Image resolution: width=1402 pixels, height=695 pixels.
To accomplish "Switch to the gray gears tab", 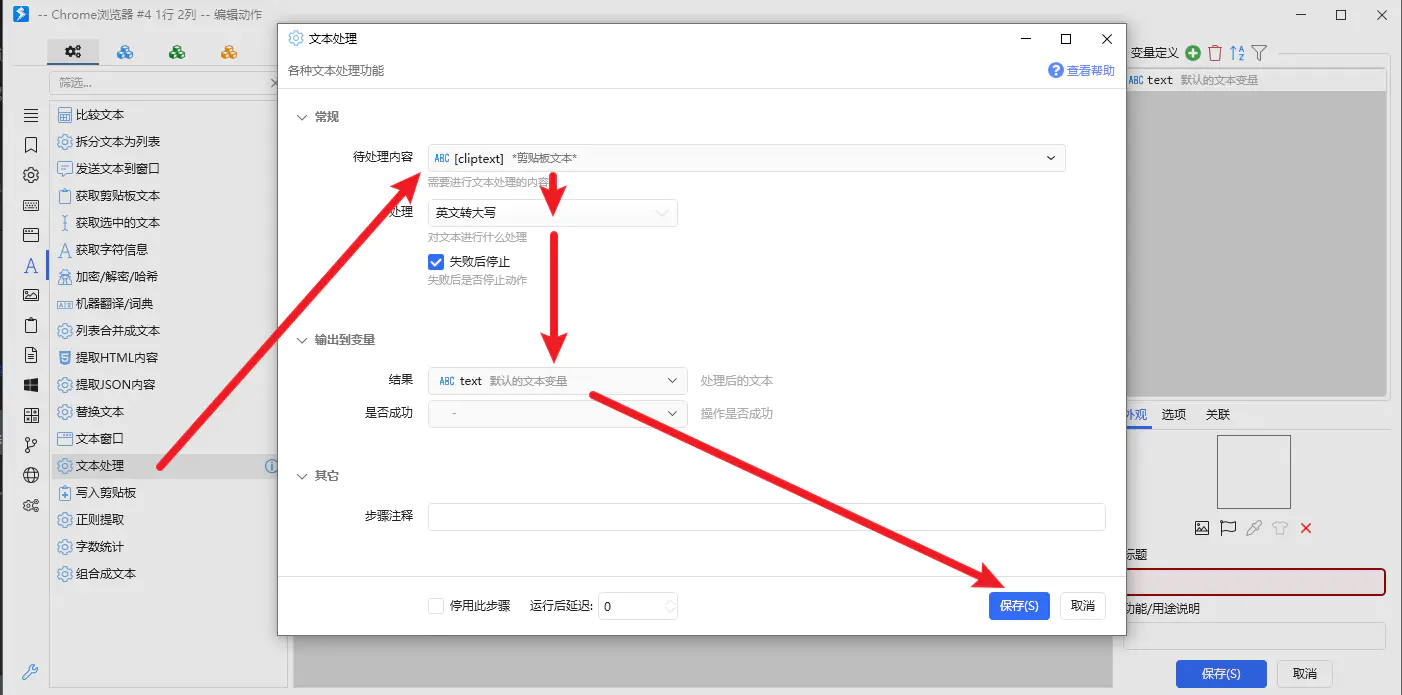I will 73,52.
